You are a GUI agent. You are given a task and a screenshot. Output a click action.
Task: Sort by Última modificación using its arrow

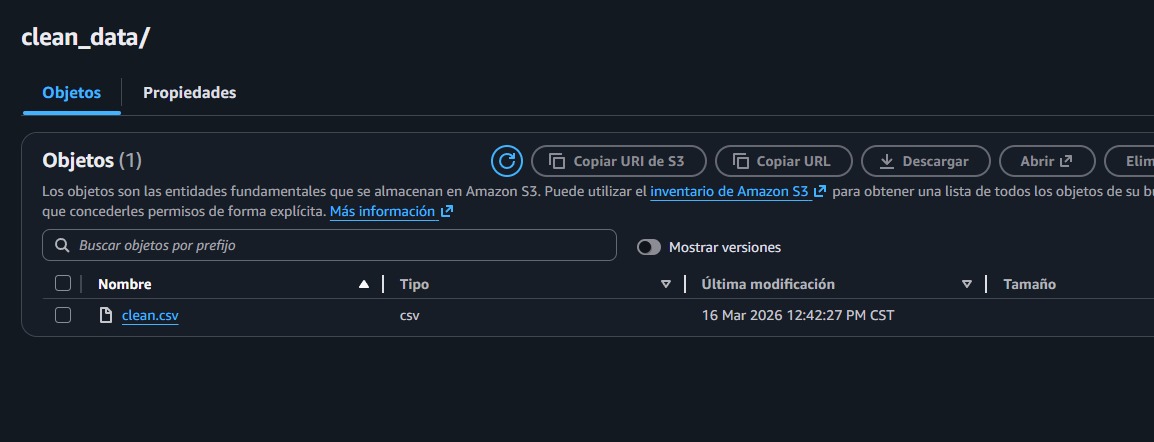(967, 284)
